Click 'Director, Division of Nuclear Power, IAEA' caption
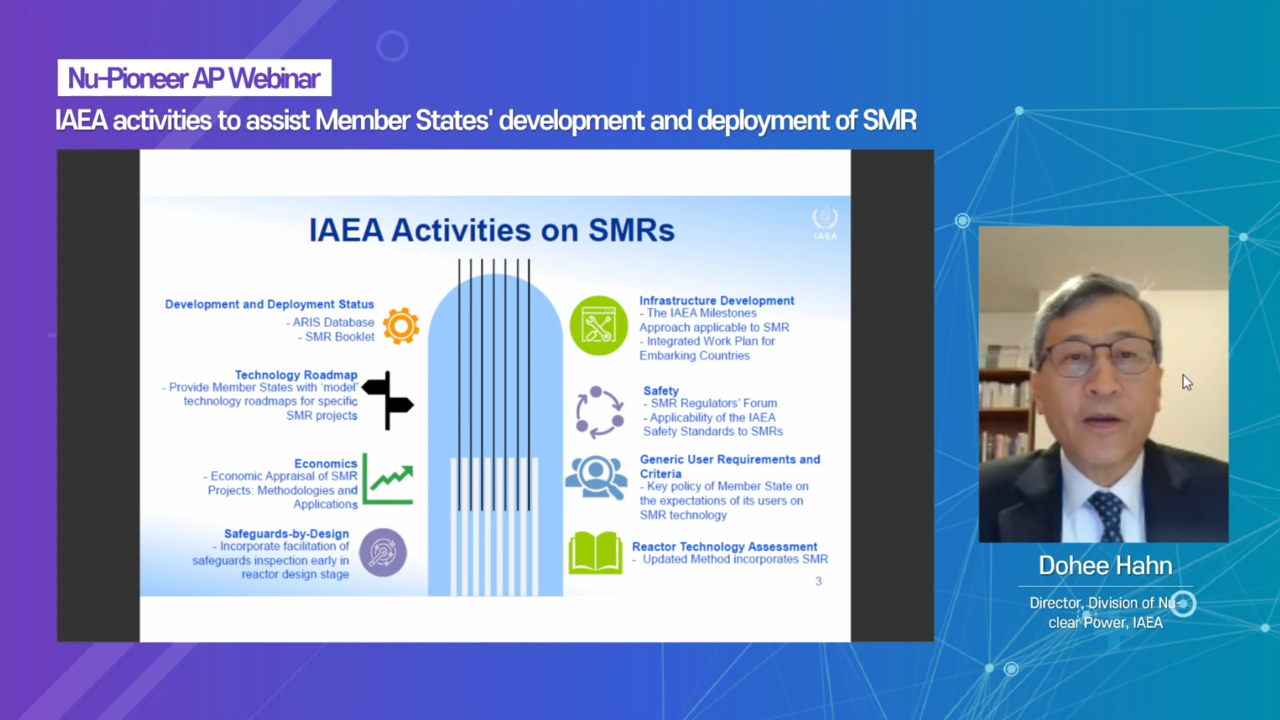 (1105, 613)
